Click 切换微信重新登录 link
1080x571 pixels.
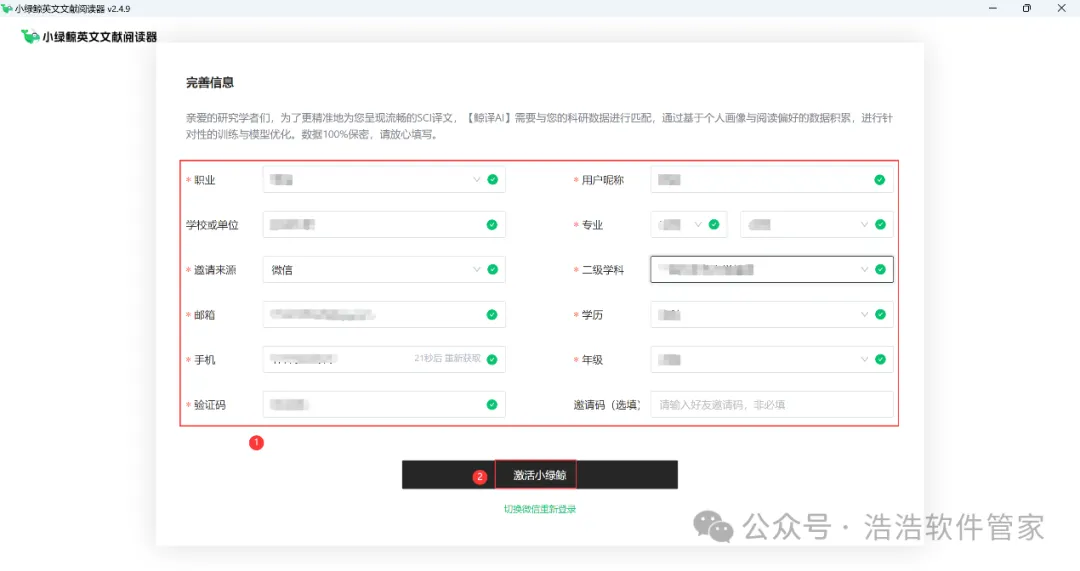[539, 509]
